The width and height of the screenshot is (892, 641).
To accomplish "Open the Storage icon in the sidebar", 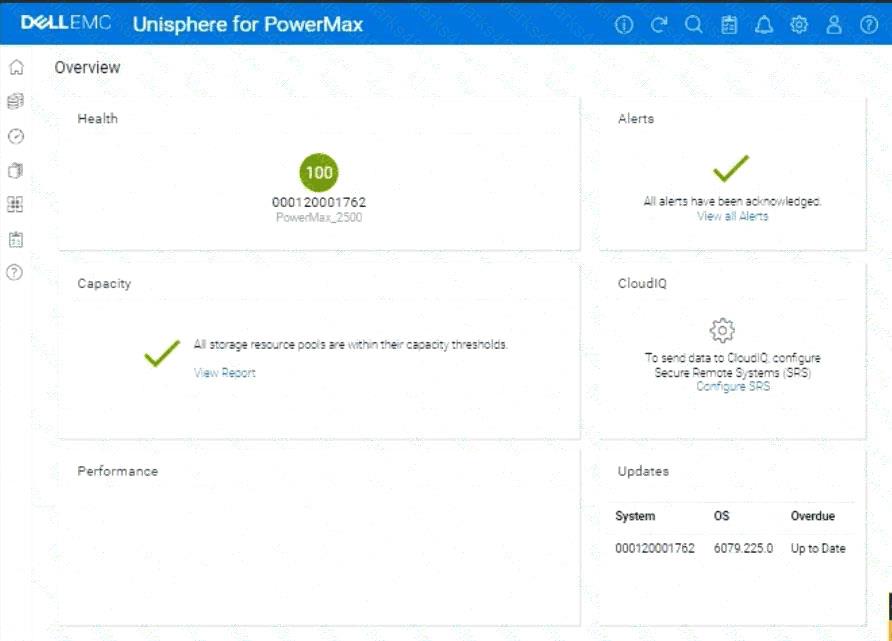I will [15, 101].
